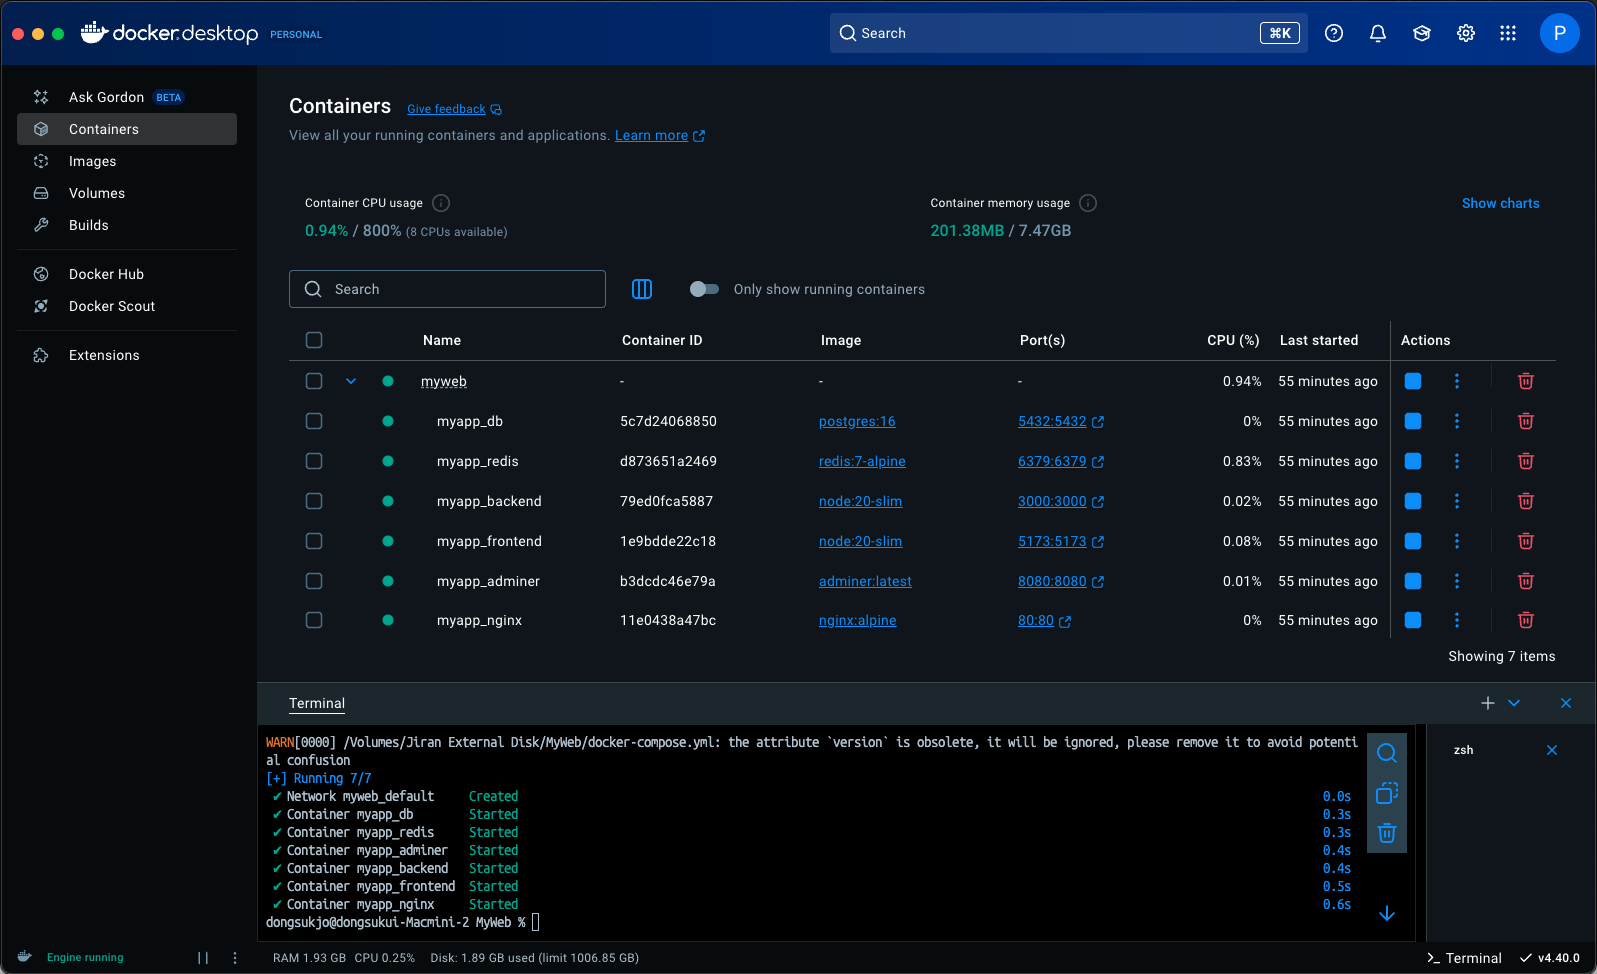Image resolution: width=1597 pixels, height=974 pixels.
Task: Delete the myweb stack with trash icon
Action: [1526, 381]
